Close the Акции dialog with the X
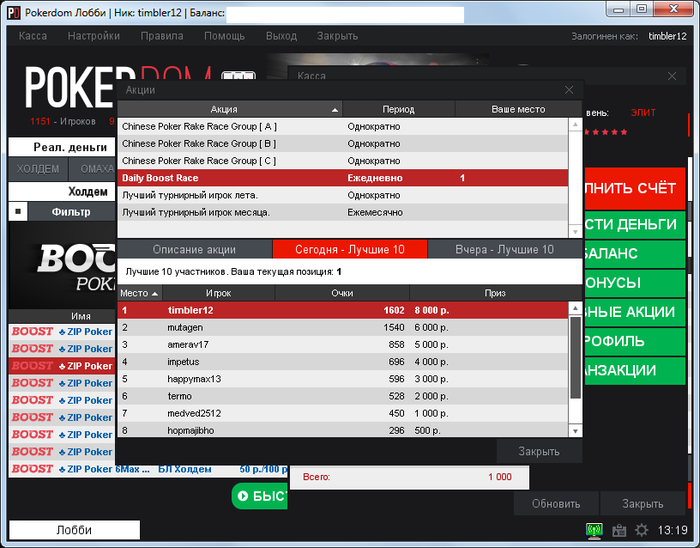The width and height of the screenshot is (700, 548). 569,90
